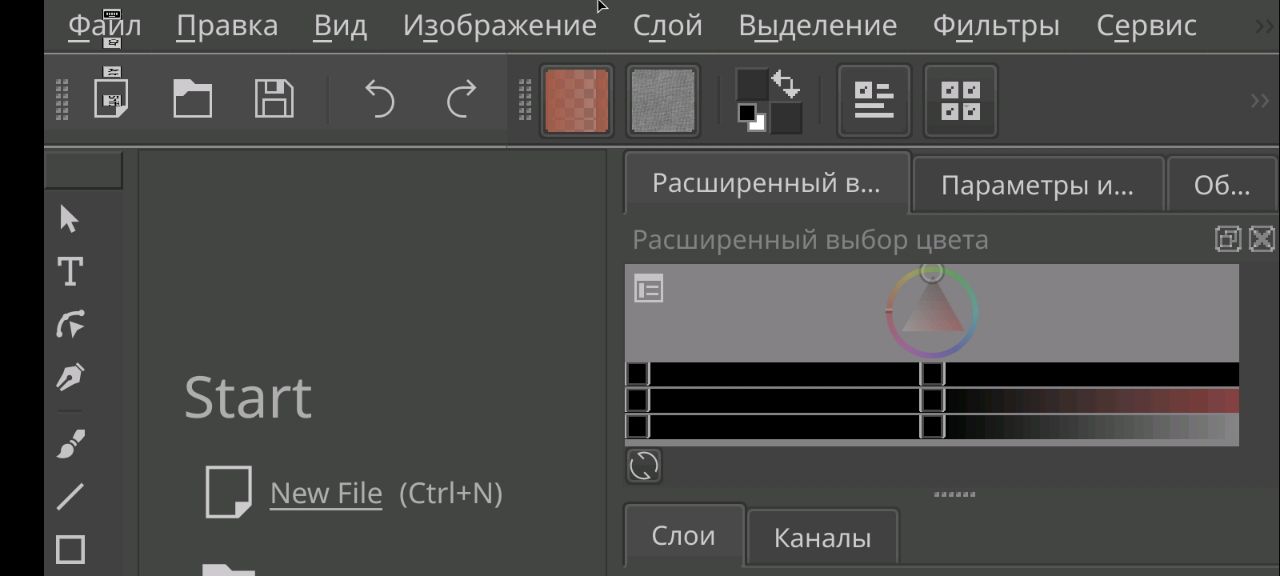Image resolution: width=1280 pixels, height=576 pixels.
Task: Create a new document via toolbar icon
Action: click(111, 99)
